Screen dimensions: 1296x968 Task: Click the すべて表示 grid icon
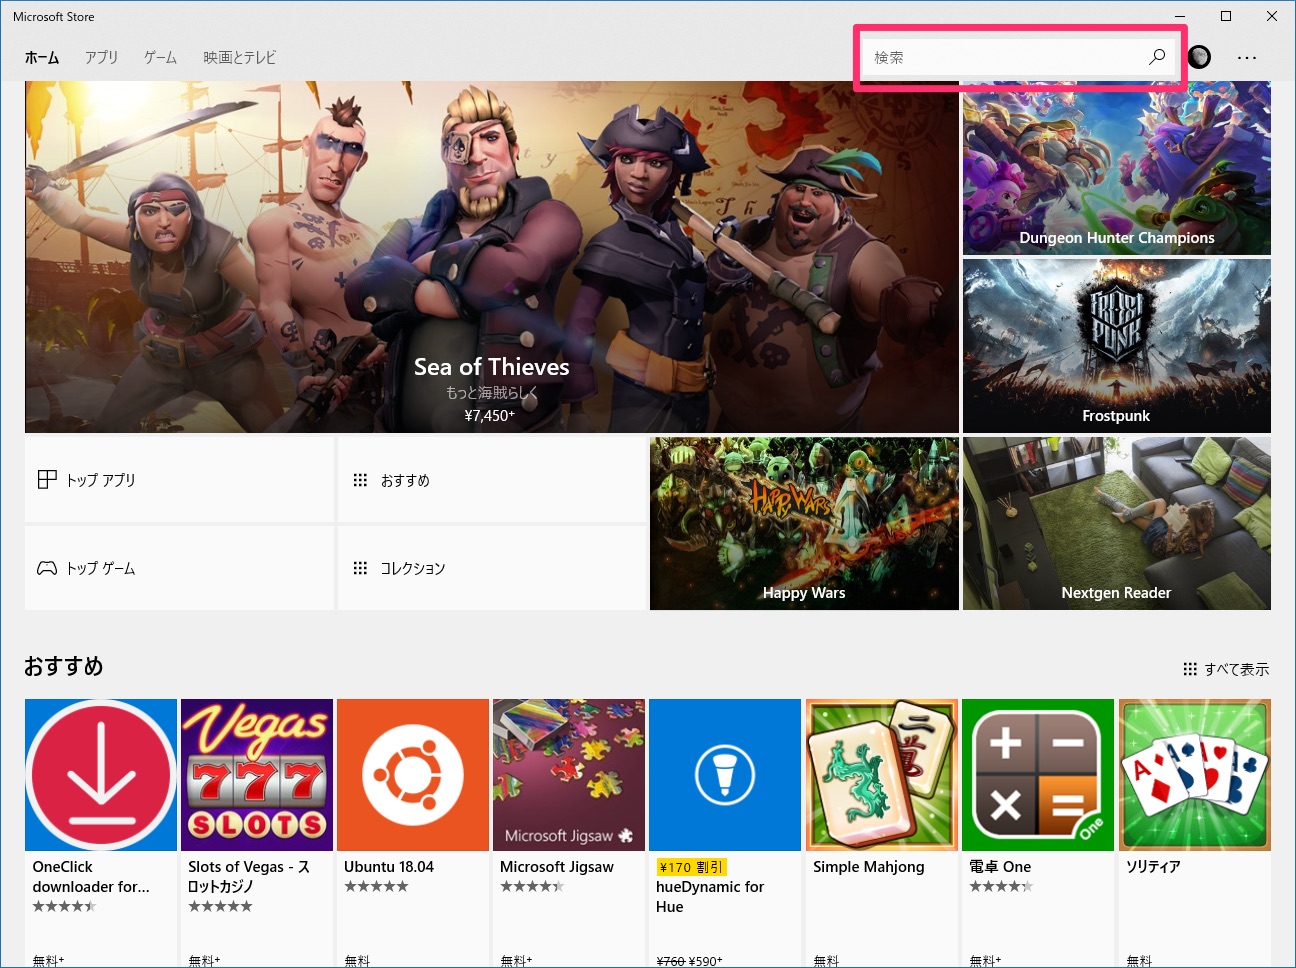click(1190, 669)
